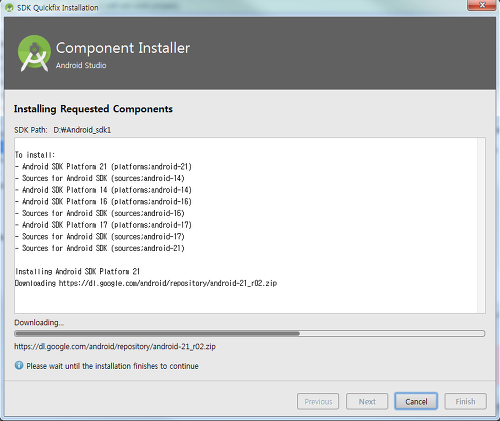Select 'Android SDK Platform 16 (platforms;android-16)' line
This screenshot has height=421, width=500.
pos(103,202)
